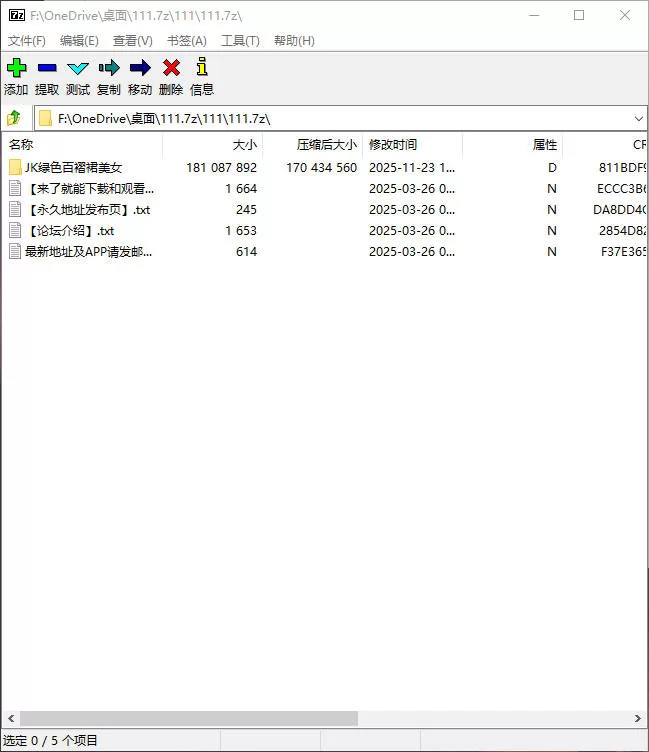The width and height of the screenshot is (649, 752).
Task: Select the file 【永久地址发布页】.txt
Action: pos(88,210)
